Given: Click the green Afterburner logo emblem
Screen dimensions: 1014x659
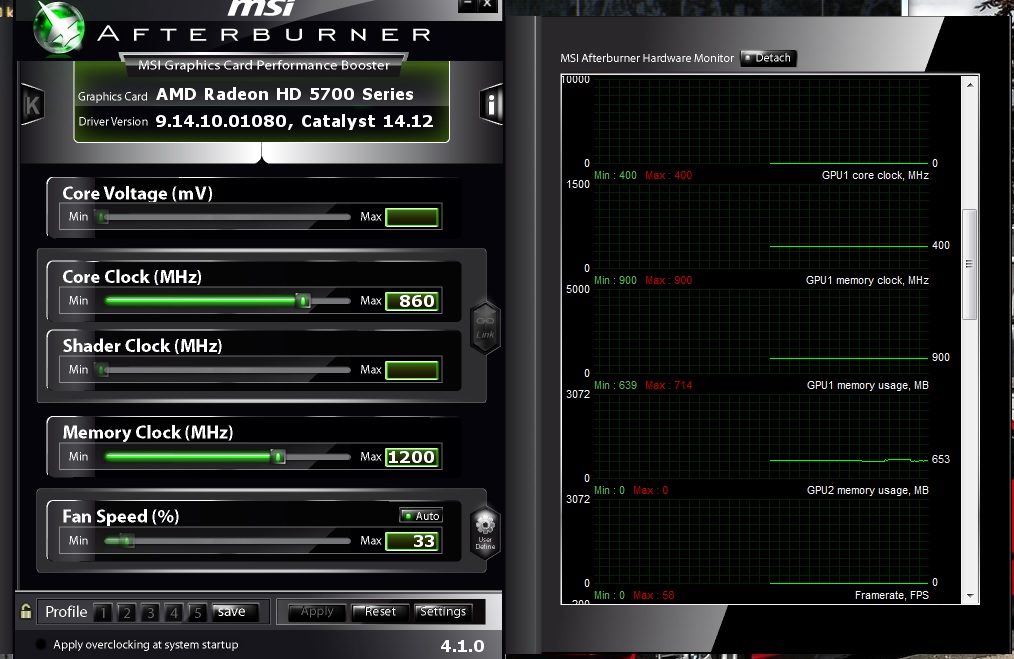Looking at the screenshot, I should click(x=59, y=28).
